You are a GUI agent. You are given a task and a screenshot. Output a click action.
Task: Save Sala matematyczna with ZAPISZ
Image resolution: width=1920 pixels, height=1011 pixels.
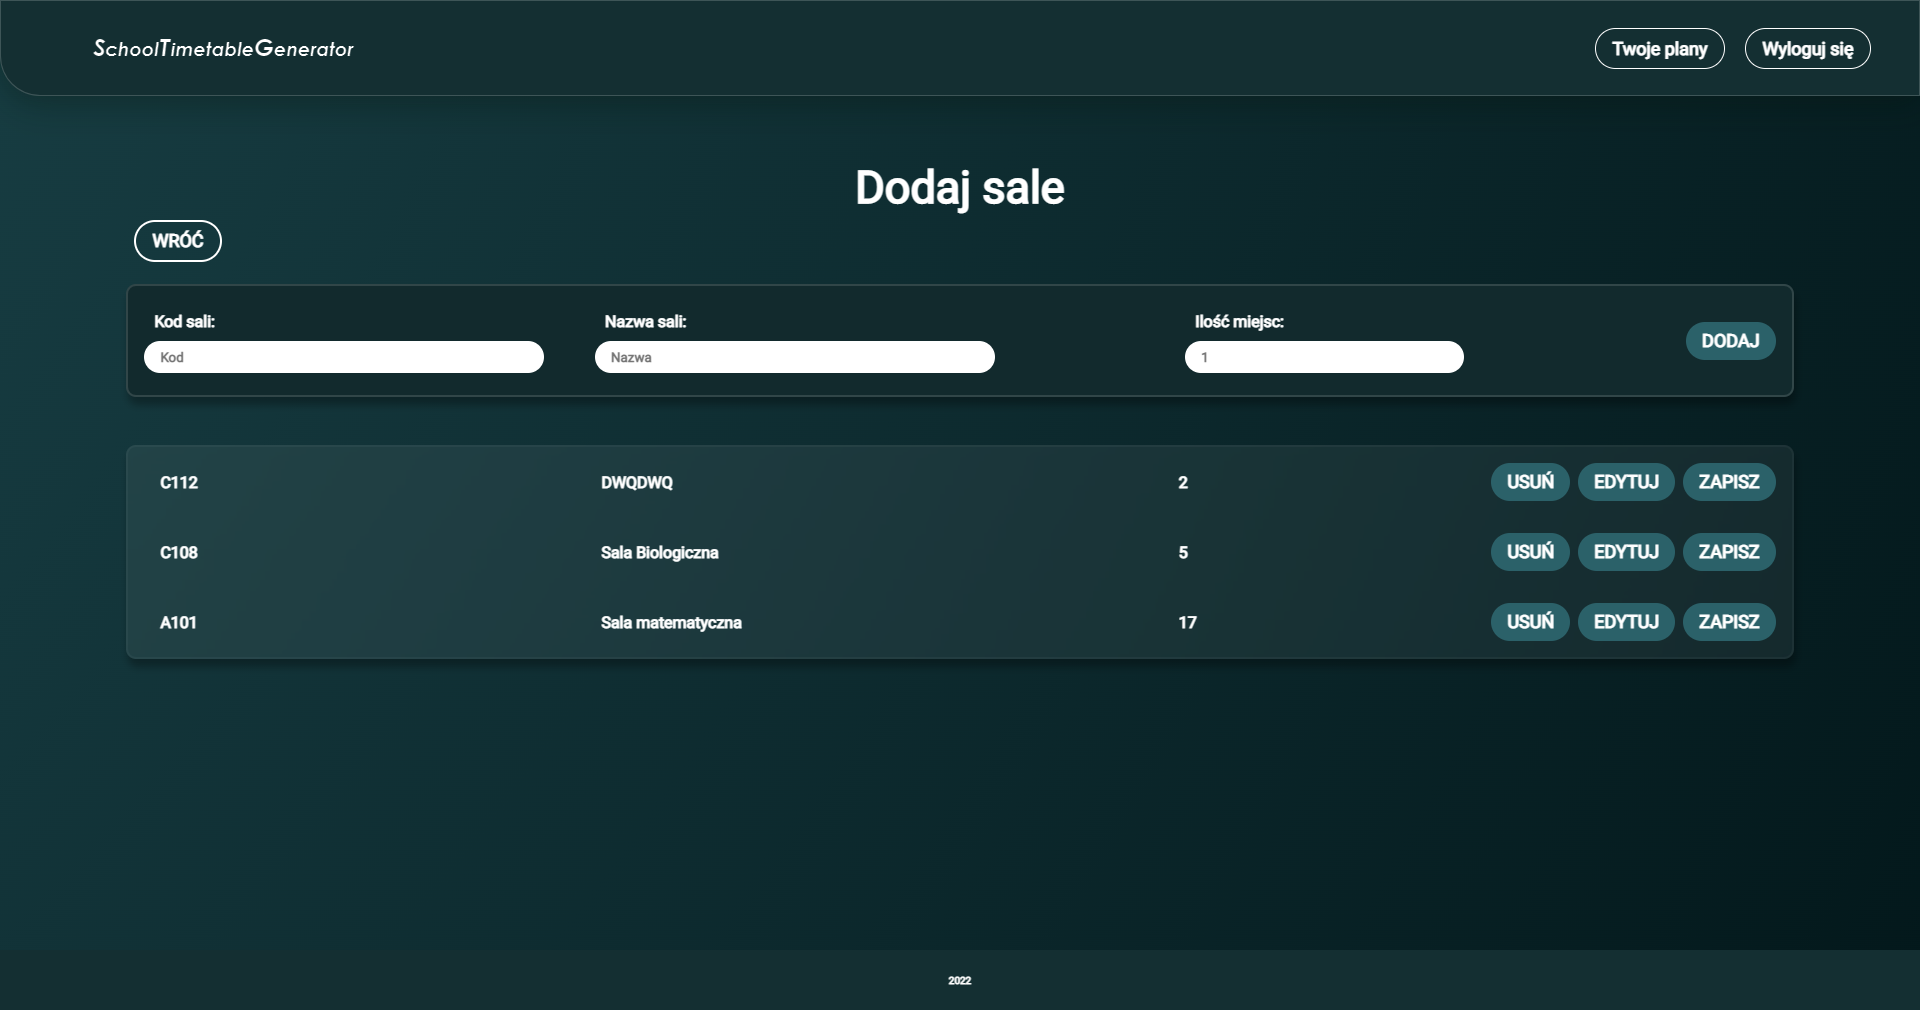pyautogui.click(x=1729, y=622)
